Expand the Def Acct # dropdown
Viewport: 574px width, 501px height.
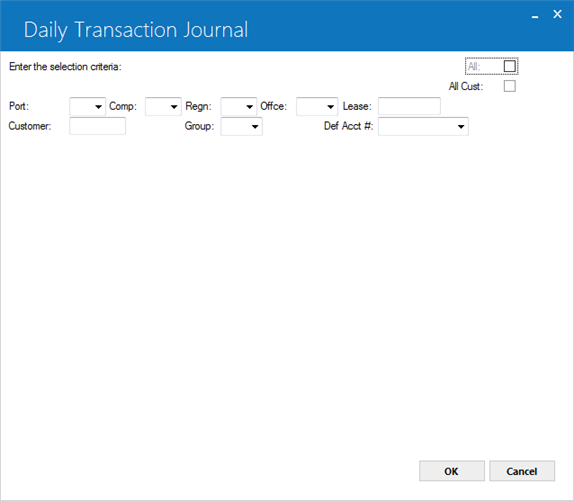(x=424, y=127)
